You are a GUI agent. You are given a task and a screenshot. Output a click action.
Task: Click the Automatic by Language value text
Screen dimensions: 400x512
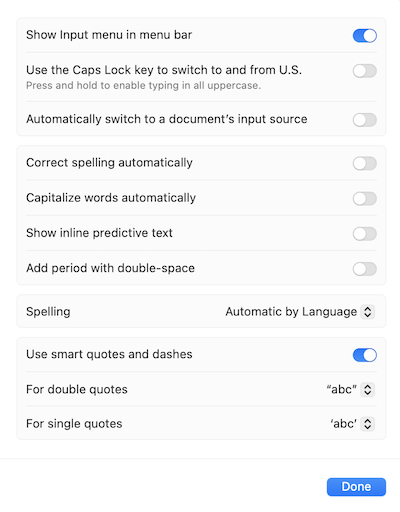coord(291,312)
